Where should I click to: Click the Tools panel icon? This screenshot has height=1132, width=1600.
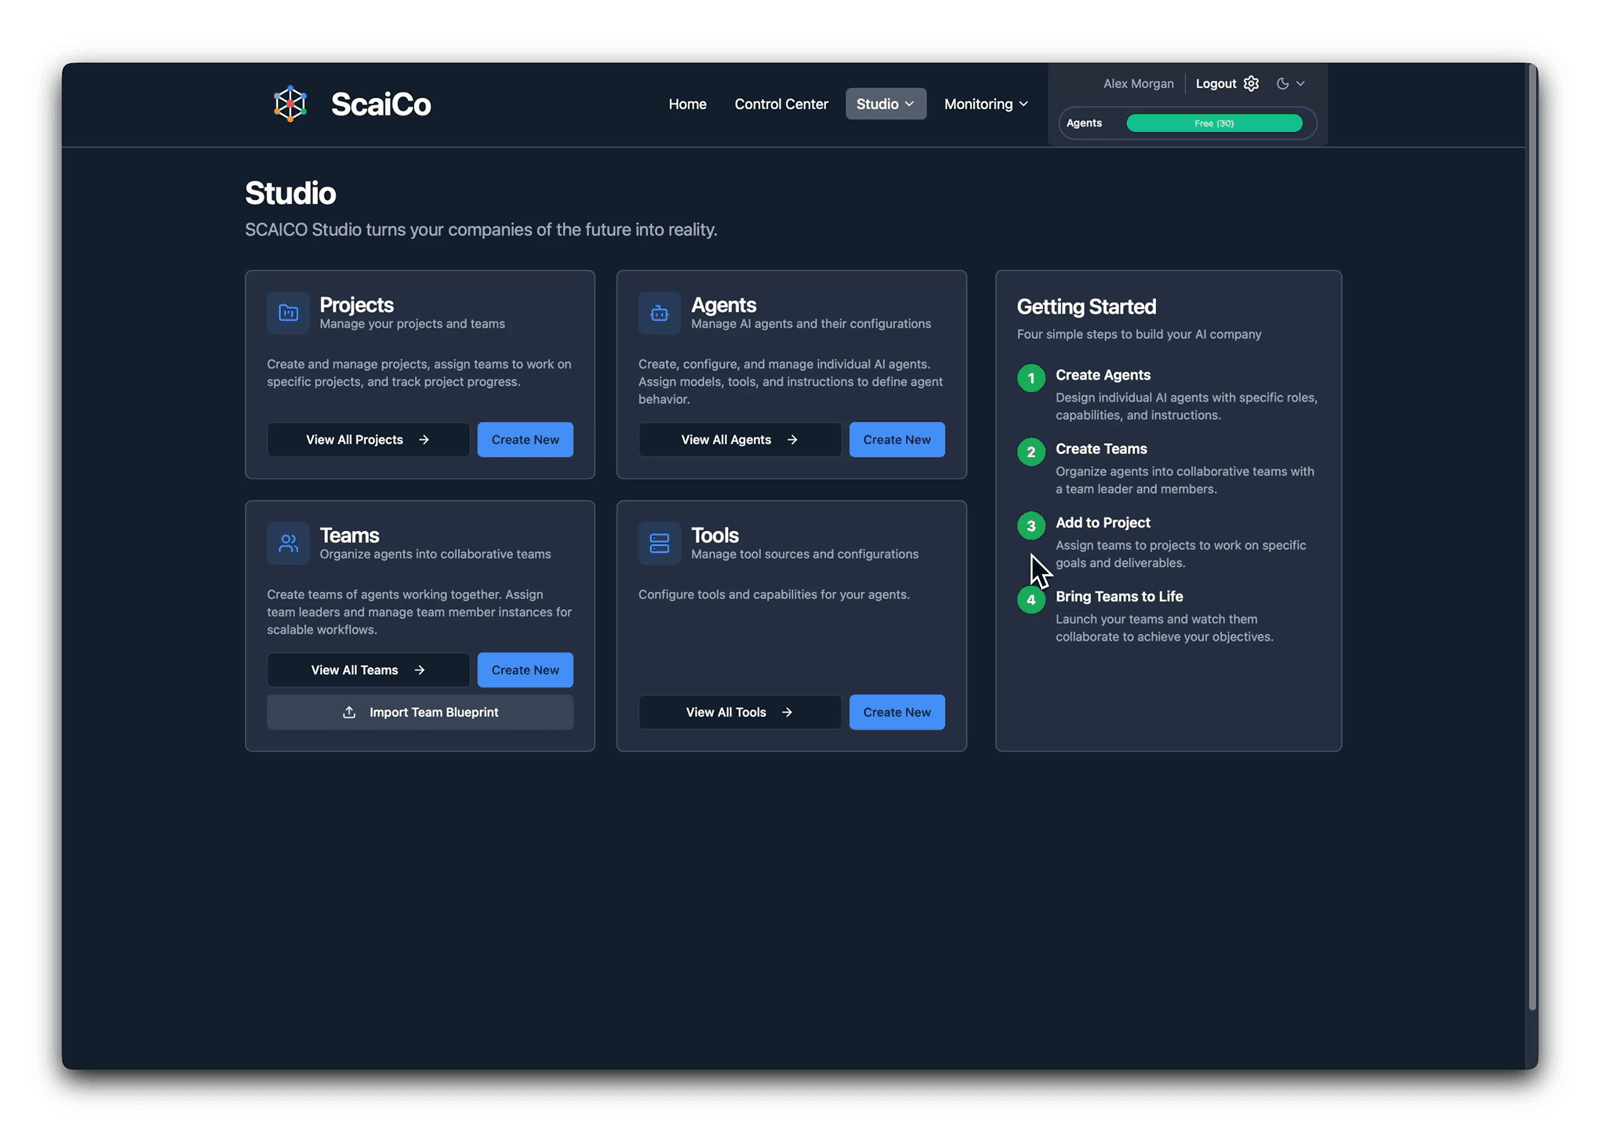(659, 543)
